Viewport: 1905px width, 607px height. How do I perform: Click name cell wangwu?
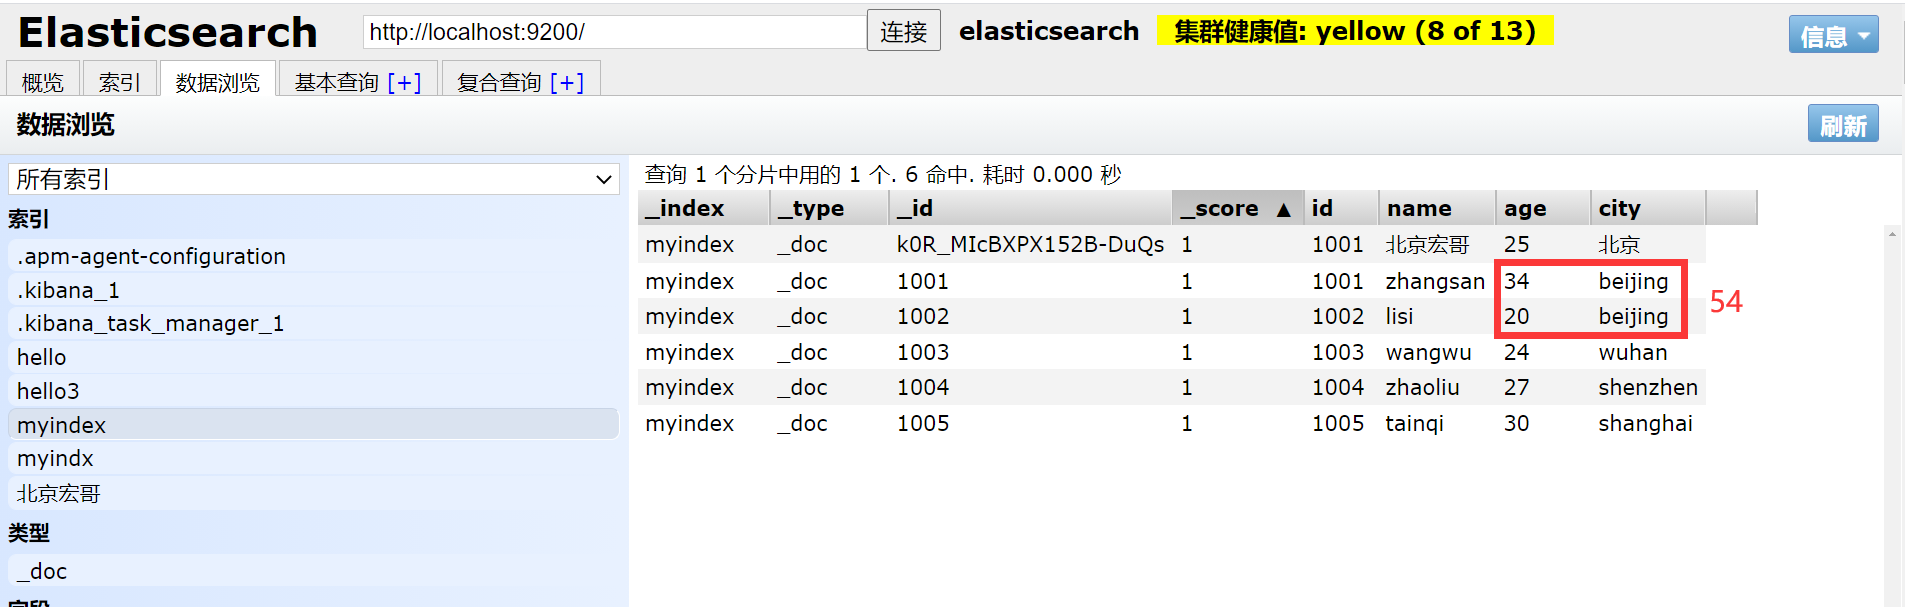pyautogui.click(x=1428, y=352)
